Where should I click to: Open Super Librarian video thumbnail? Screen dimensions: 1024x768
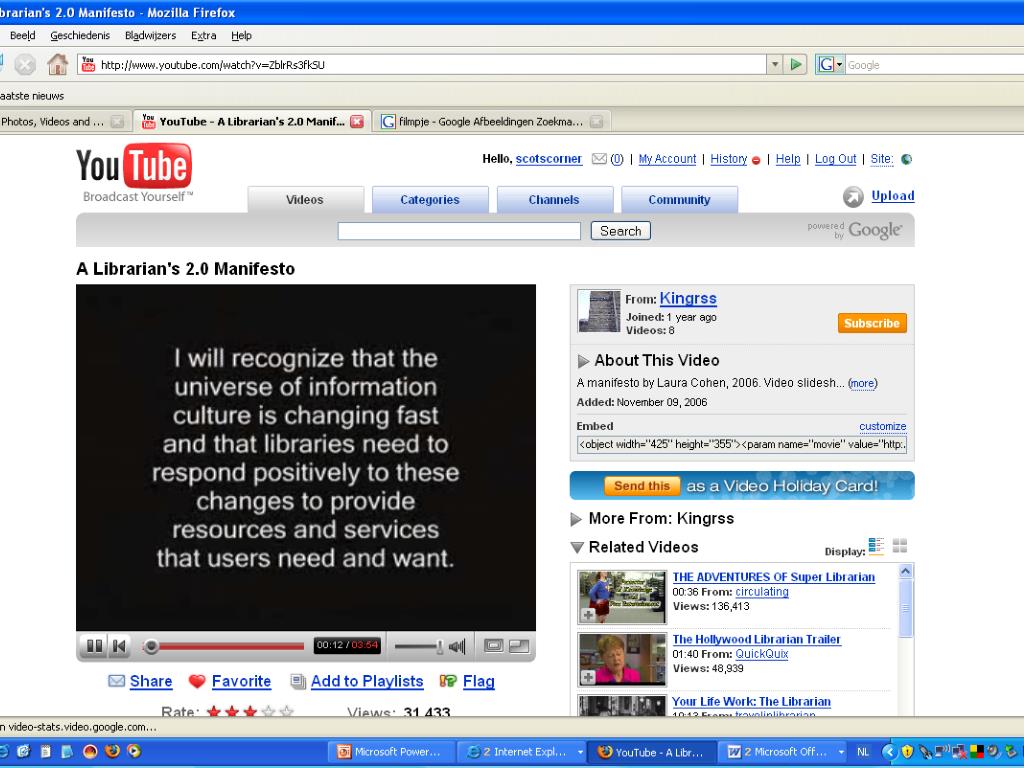click(622, 597)
